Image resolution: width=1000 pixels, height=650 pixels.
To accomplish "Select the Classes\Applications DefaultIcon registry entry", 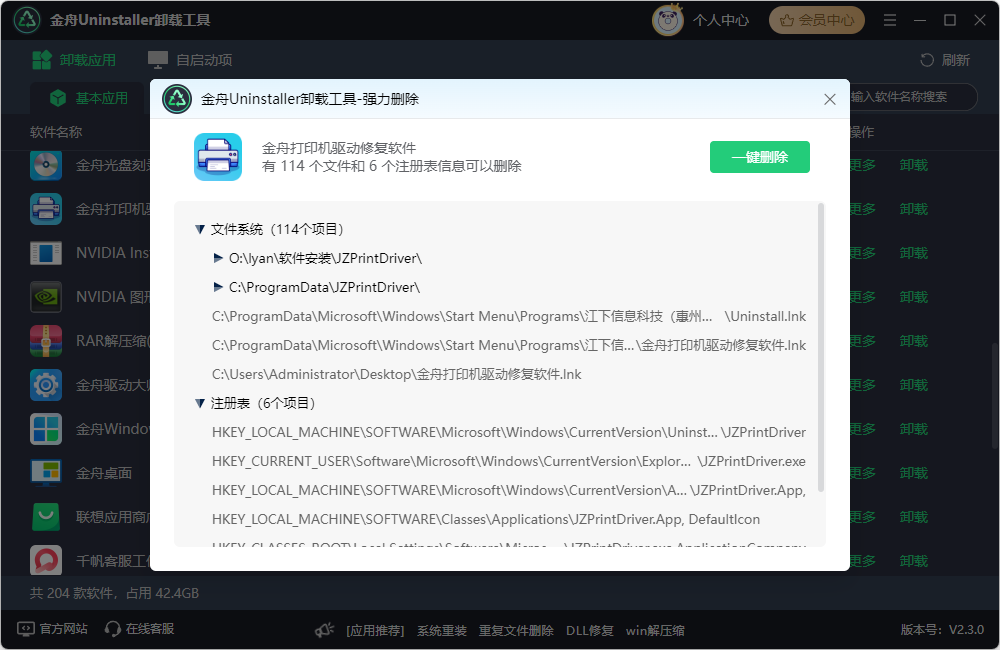I will pyautogui.click(x=486, y=519).
